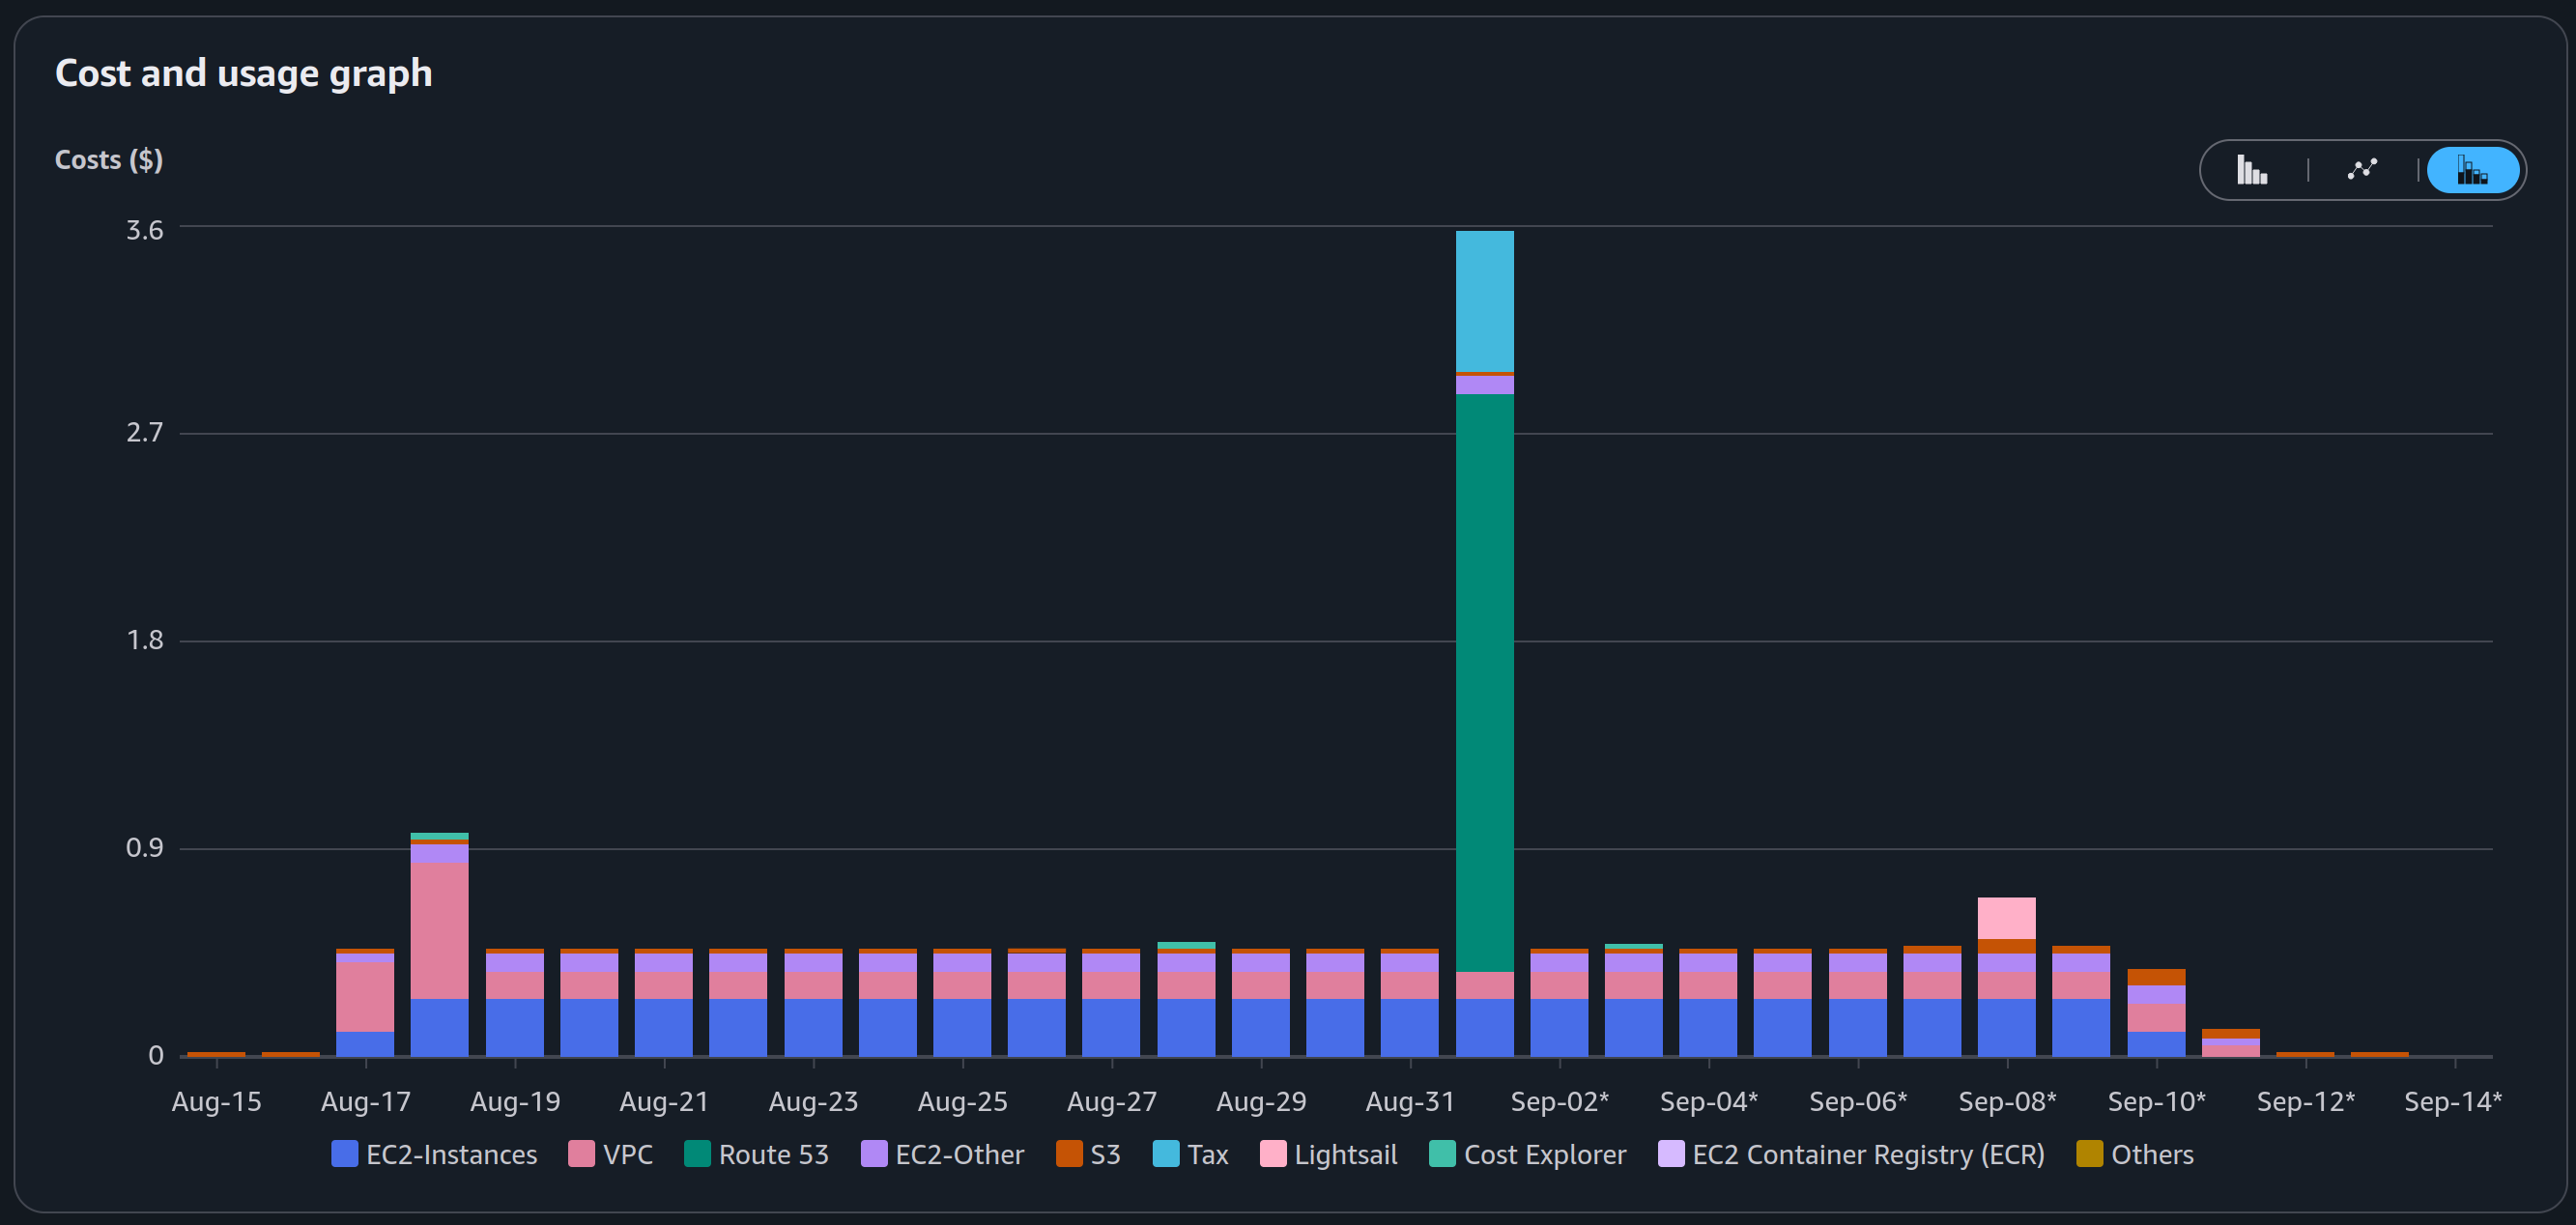This screenshot has width=2576, height=1225.
Task: Click the large VPC segment on Aug-18 bar
Action: [x=439, y=931]
